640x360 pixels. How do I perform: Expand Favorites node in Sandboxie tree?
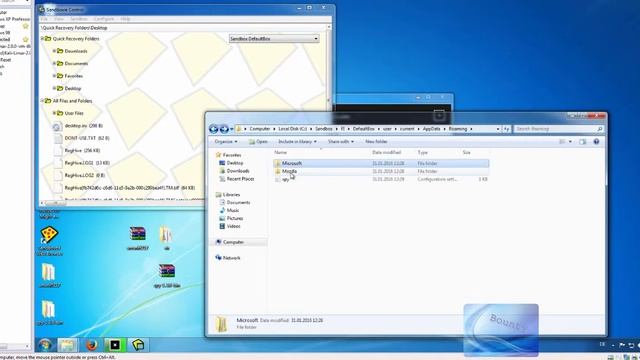tap(54, 76)
